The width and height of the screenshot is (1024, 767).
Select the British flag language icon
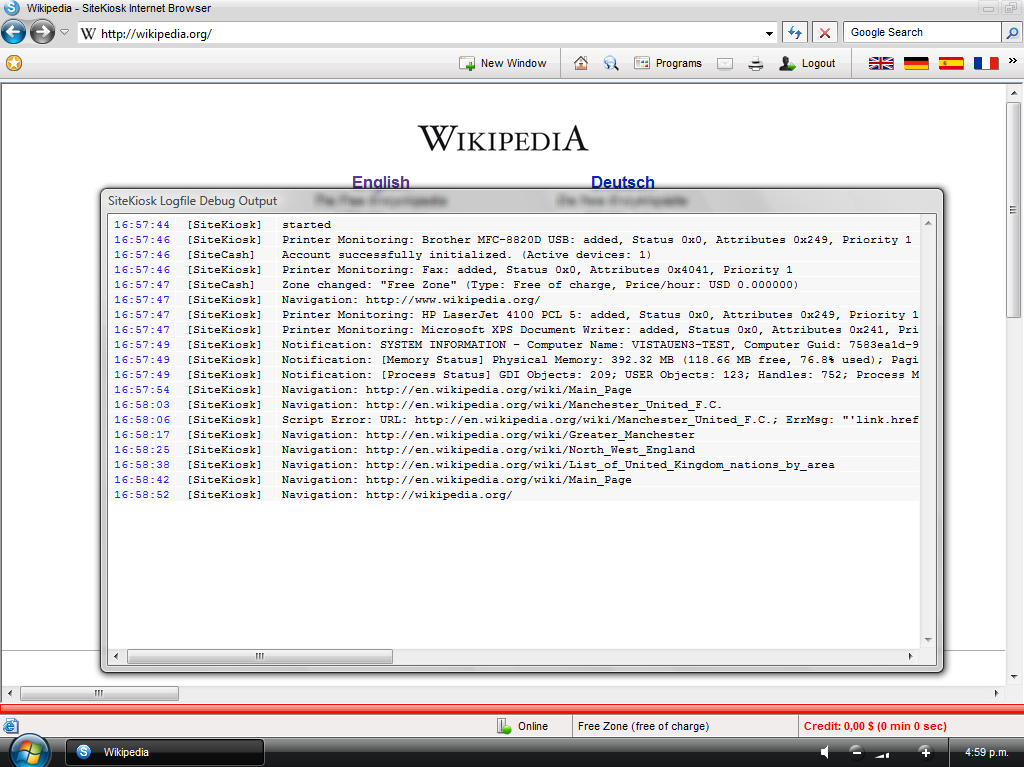pos(881,63)
